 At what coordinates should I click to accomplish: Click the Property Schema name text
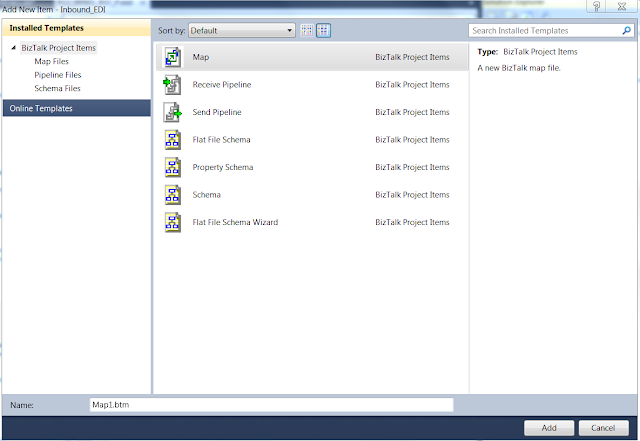(x=223, y=167)
